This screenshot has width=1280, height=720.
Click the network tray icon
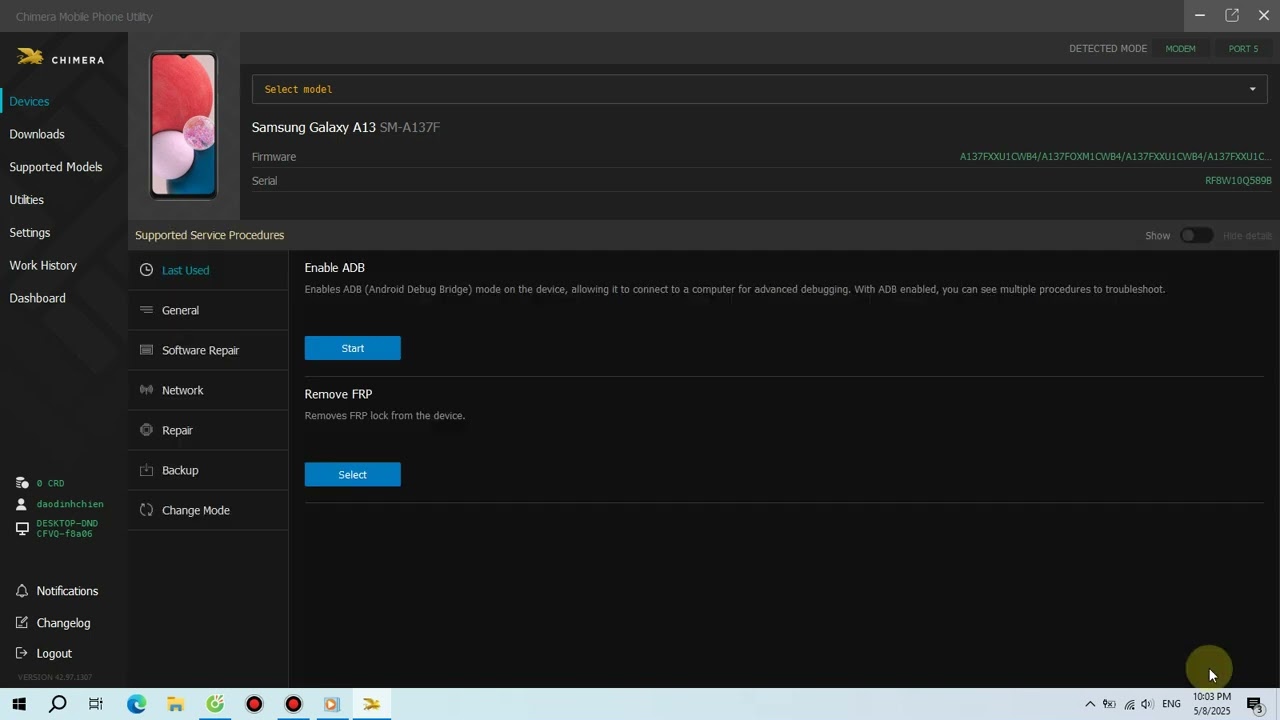coord(1129,704)
